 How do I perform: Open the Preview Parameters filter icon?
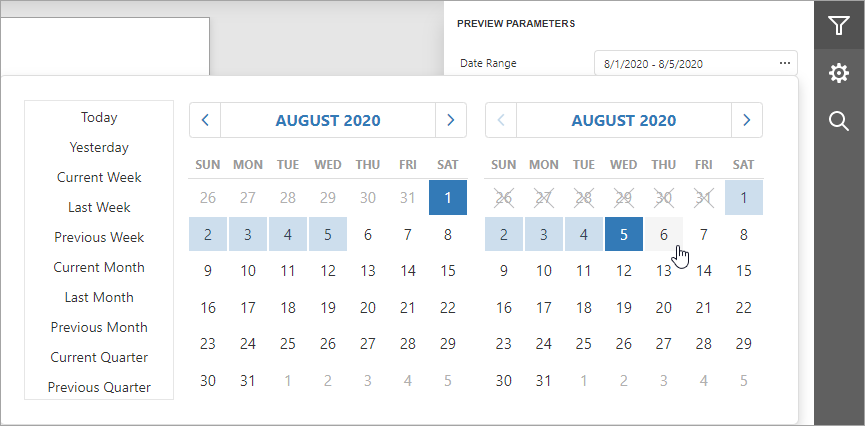[839, 26]
